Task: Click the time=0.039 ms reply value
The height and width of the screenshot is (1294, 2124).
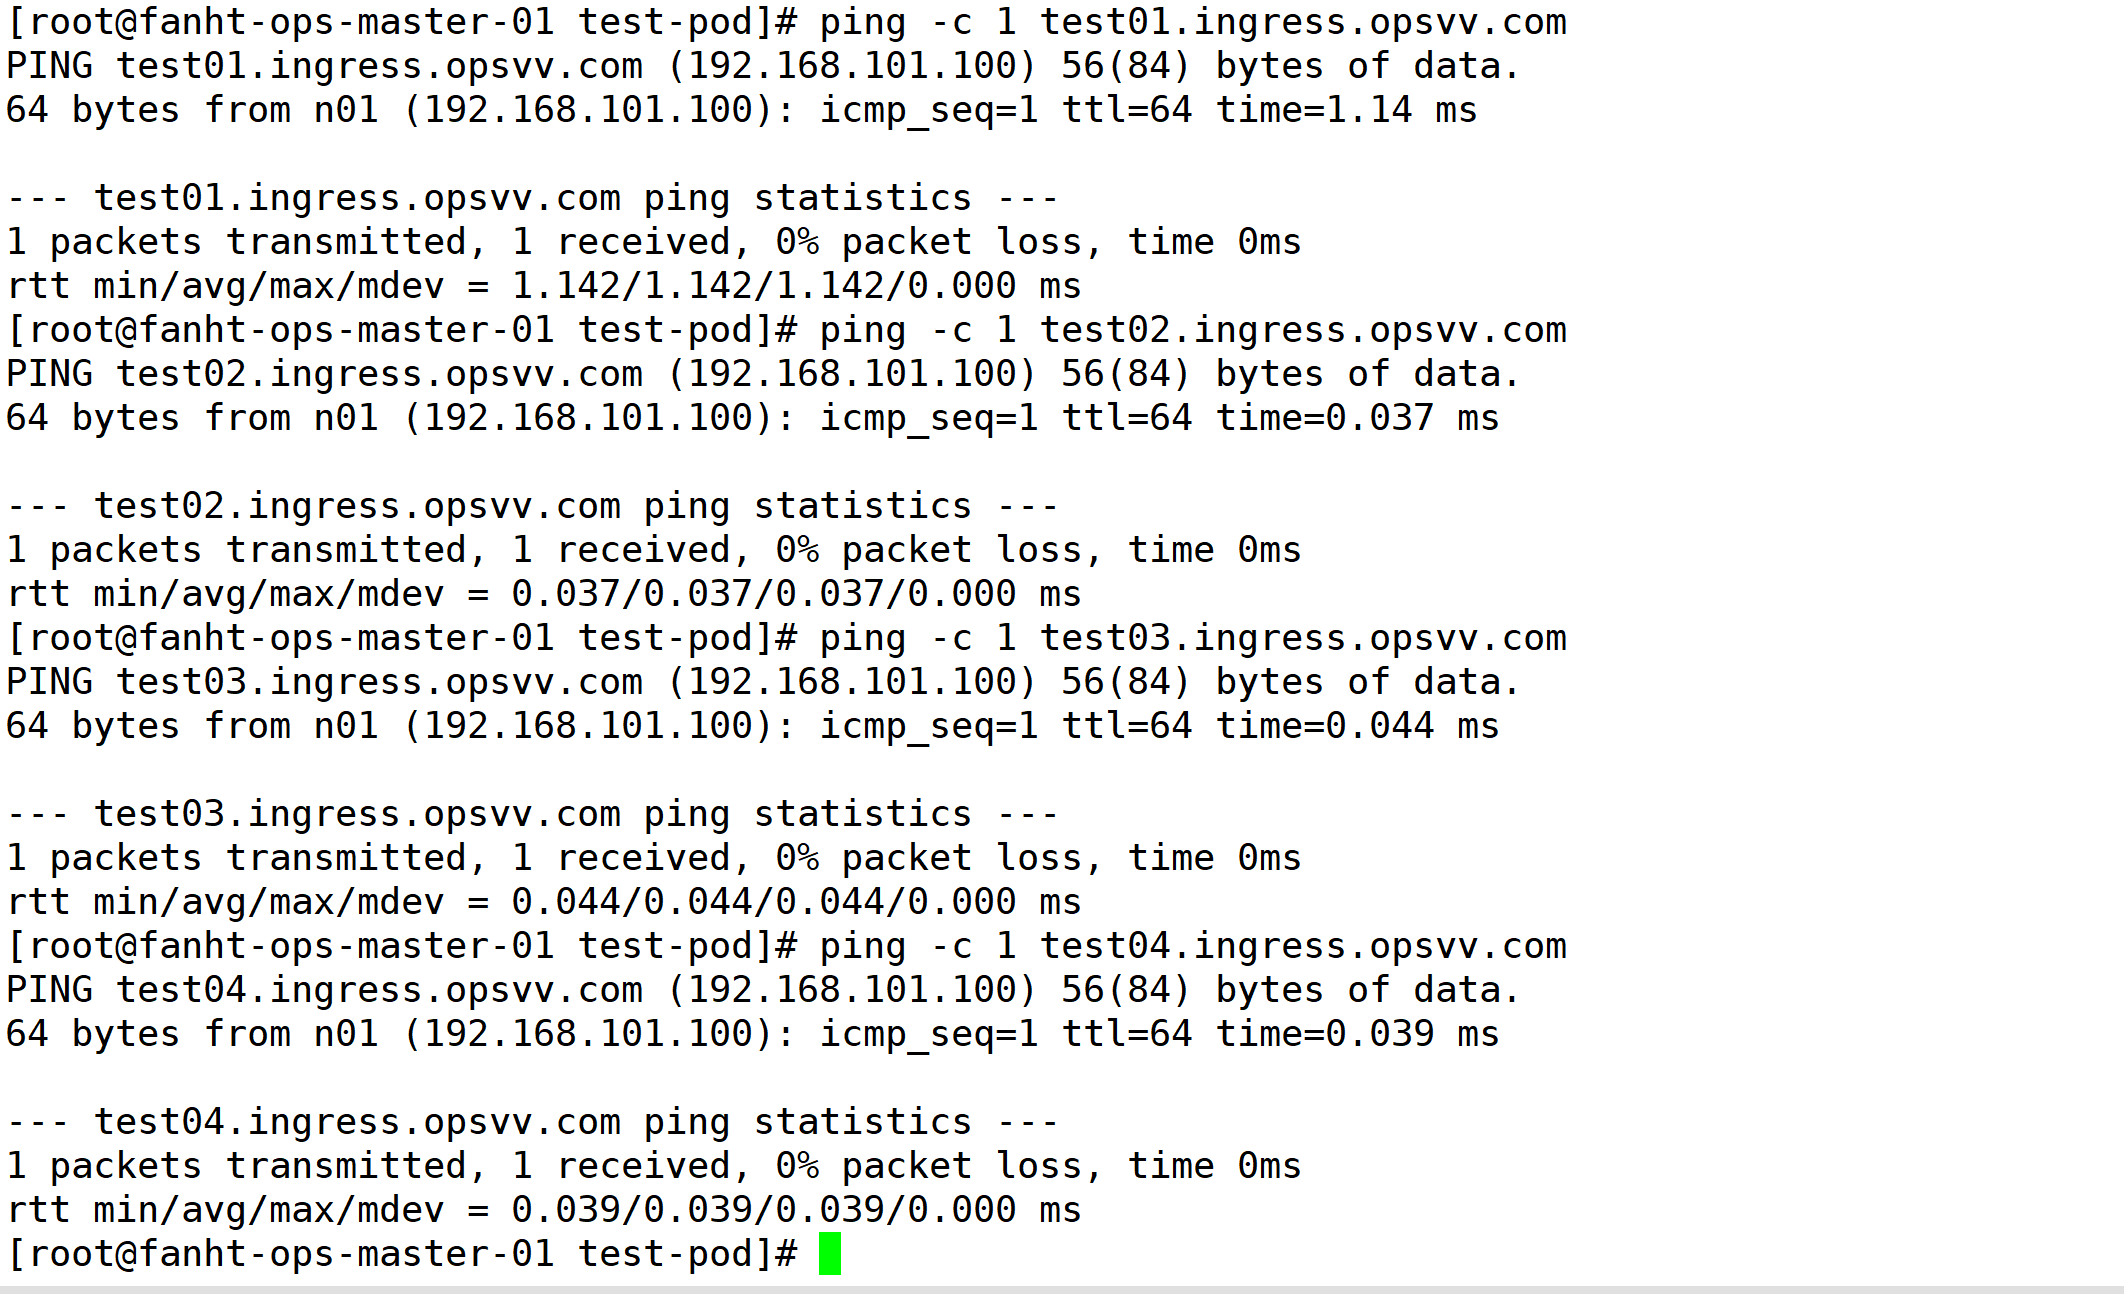Action: 1357,1034
